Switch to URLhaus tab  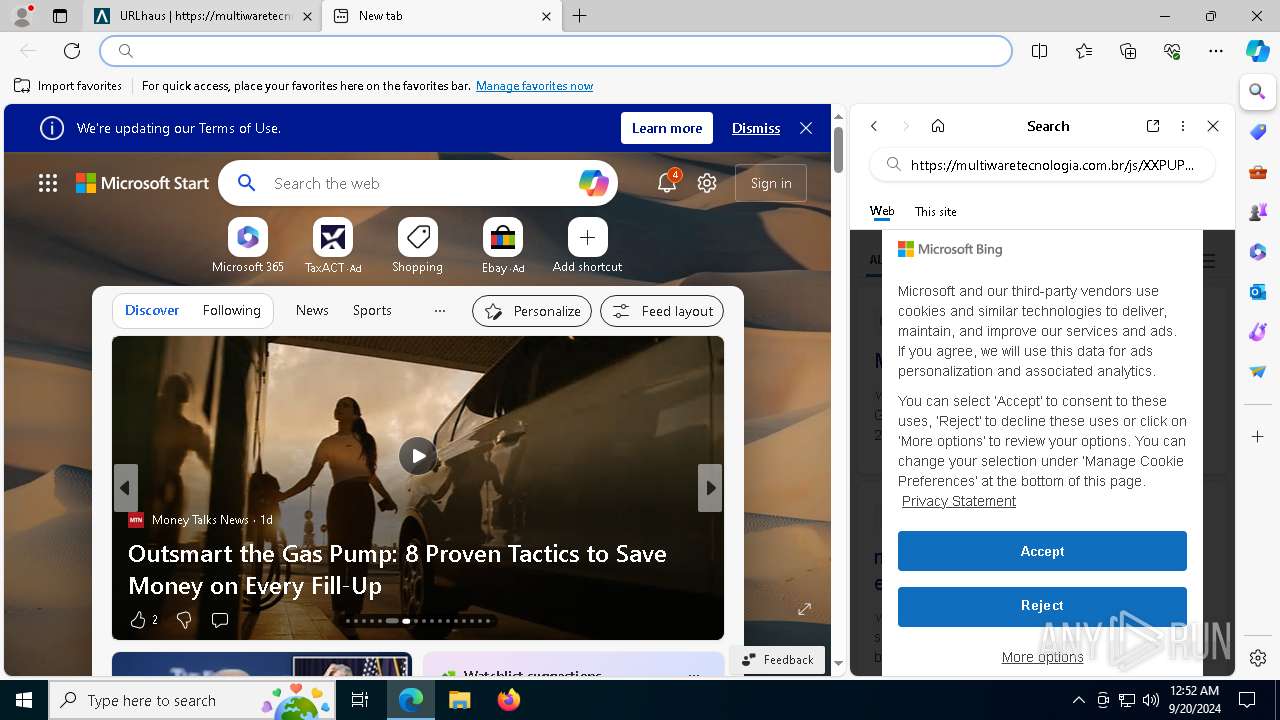pos(204,16)
